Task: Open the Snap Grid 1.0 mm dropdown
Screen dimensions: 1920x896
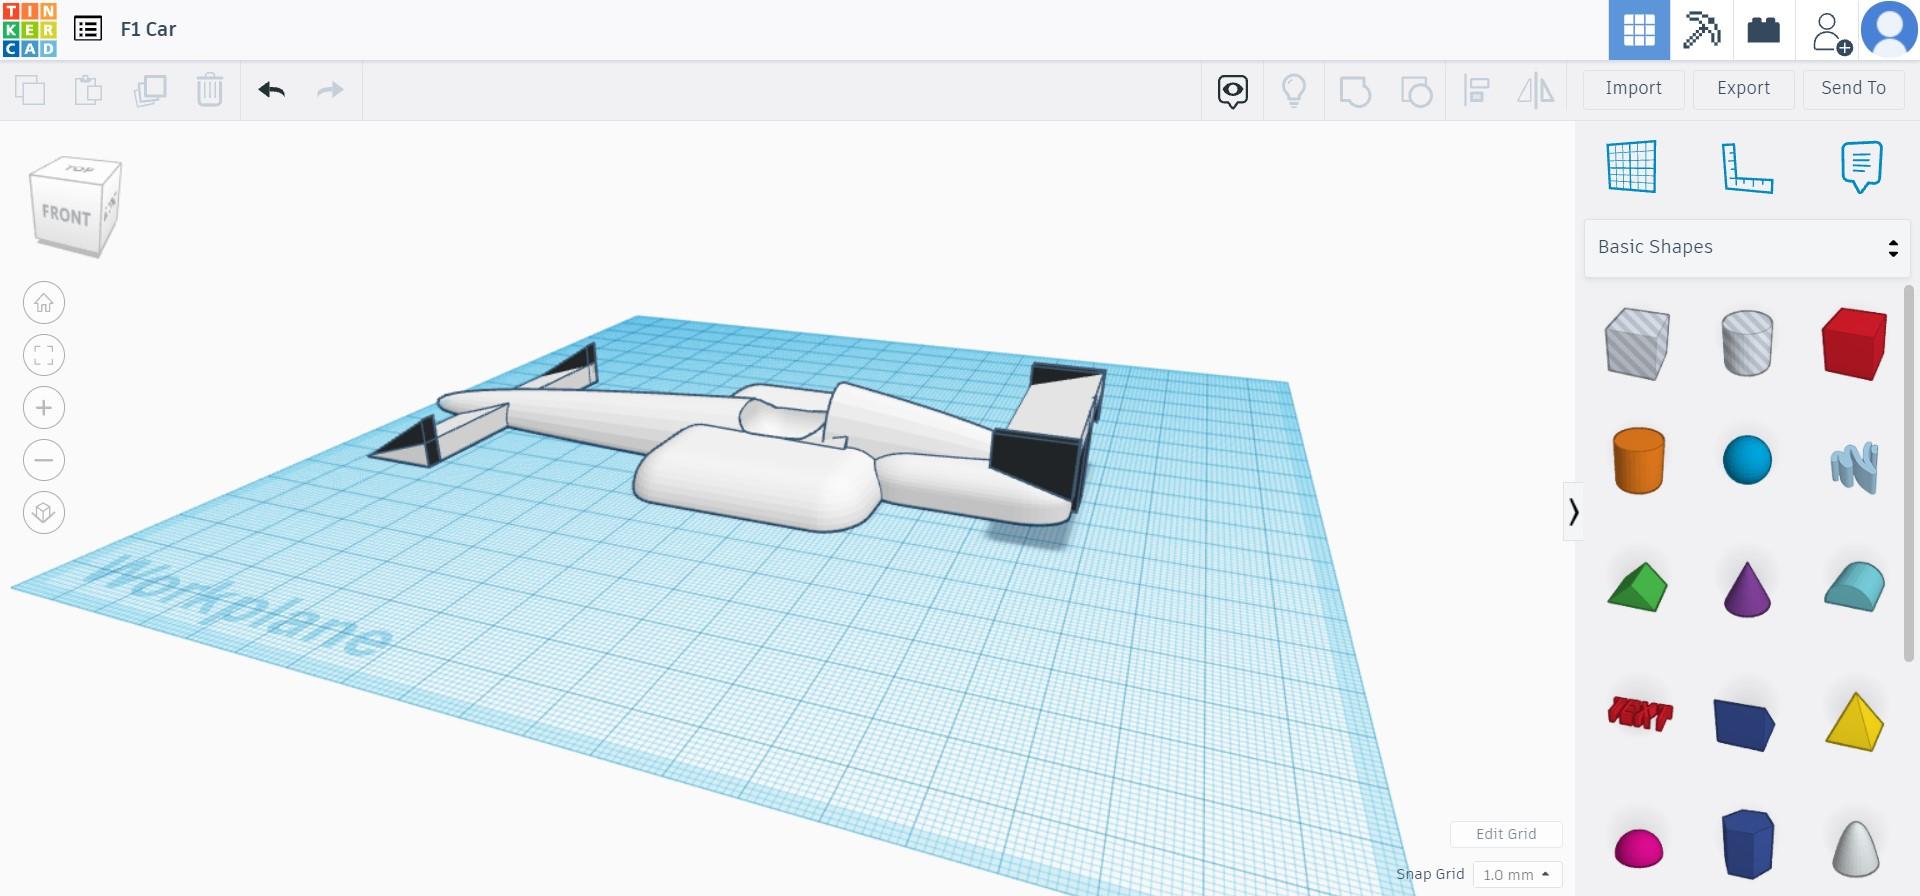Action: point(1517,875)
